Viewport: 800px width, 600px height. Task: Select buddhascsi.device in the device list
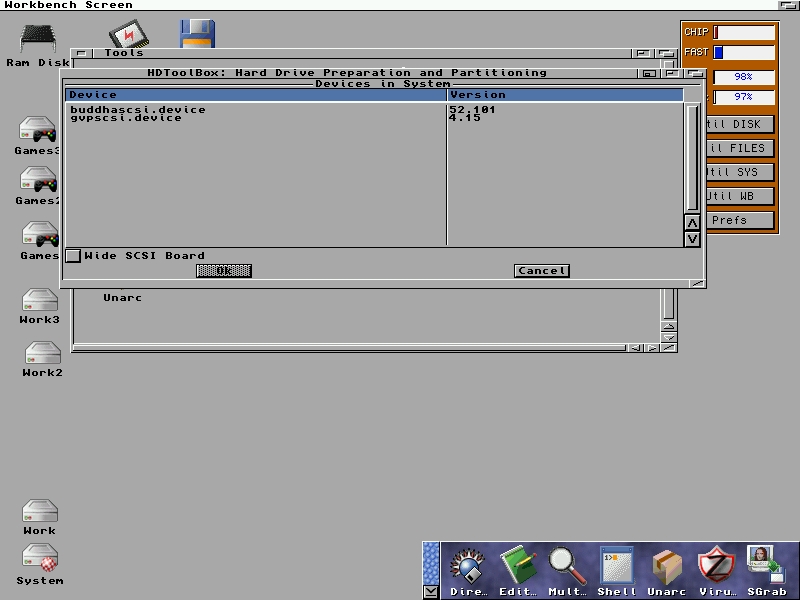[138, 109]
